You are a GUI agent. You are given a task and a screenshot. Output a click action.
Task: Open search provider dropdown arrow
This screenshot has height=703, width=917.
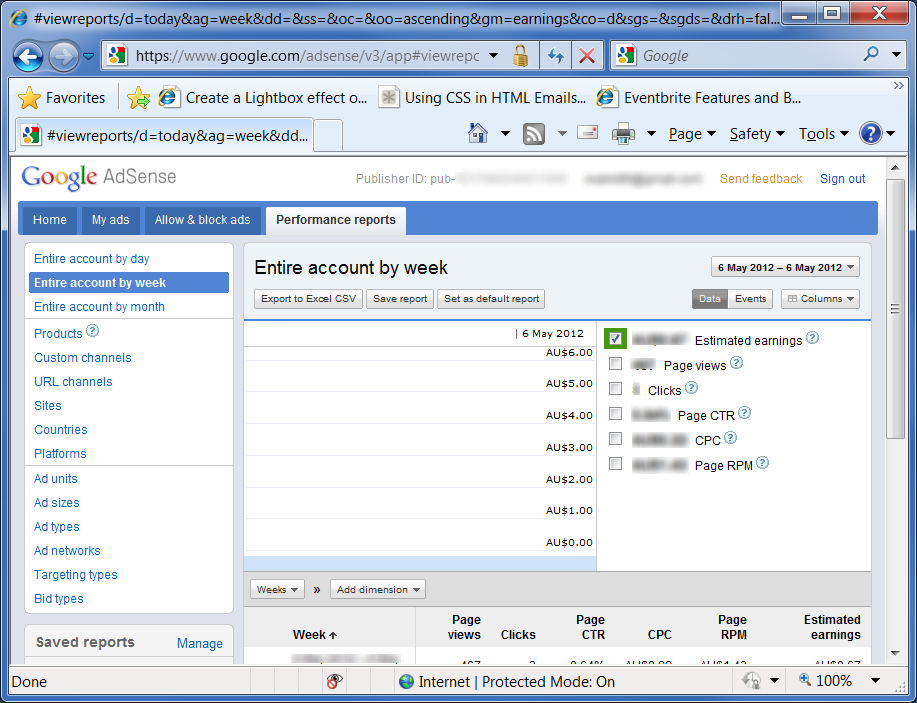coord(896,55)
